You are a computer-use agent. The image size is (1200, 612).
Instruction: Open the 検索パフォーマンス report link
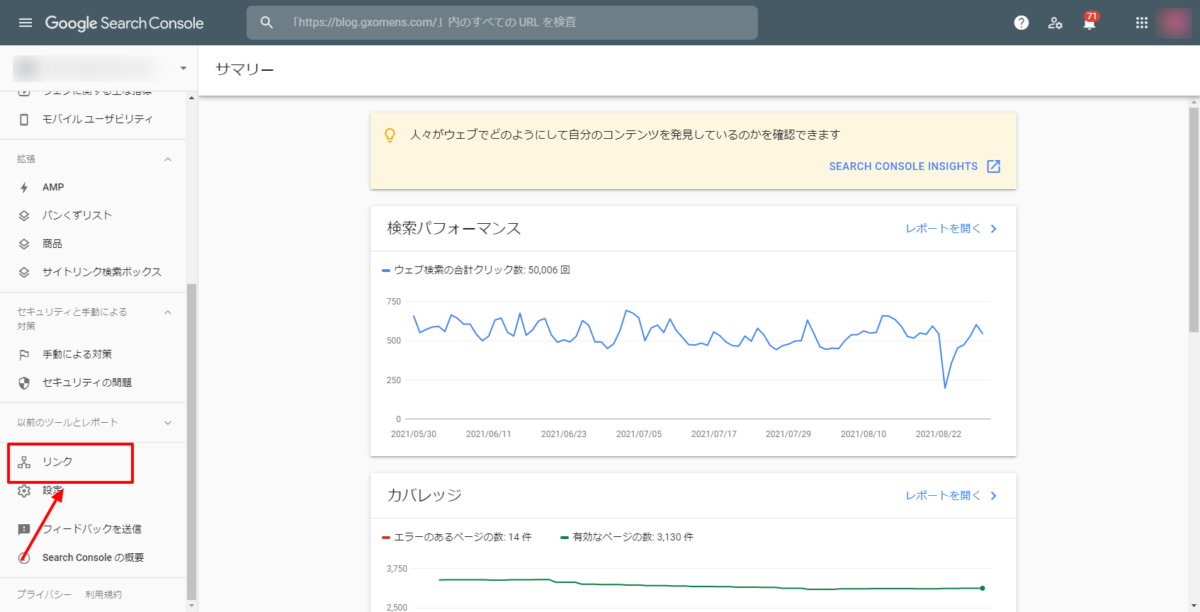[x=951, y=228]
